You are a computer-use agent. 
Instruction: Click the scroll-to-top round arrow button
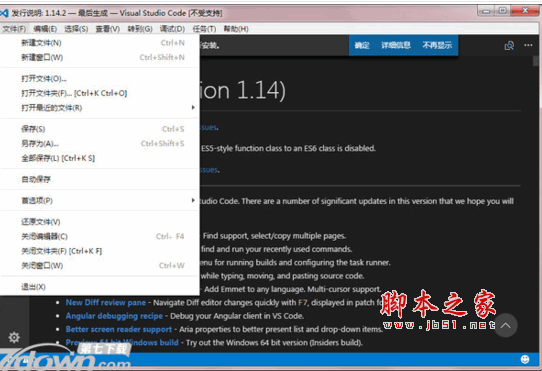pos(505,325)
